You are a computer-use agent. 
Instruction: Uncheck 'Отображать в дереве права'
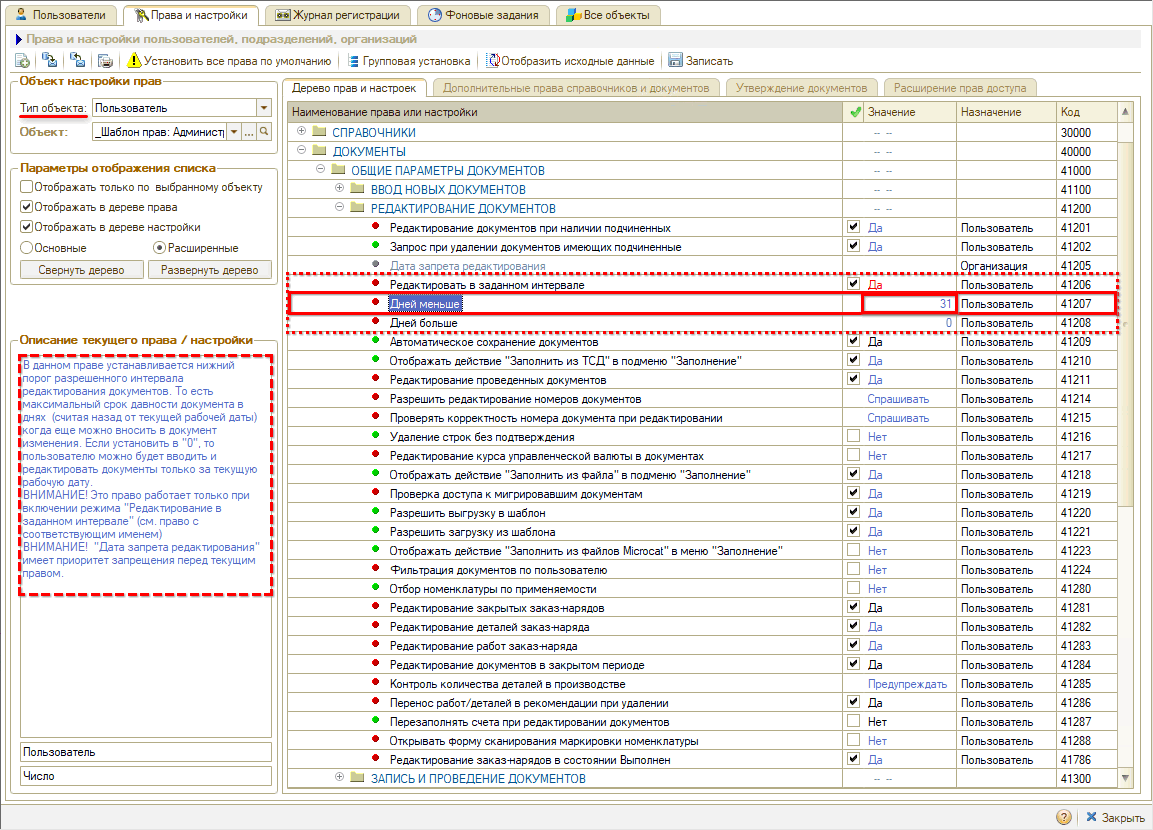click(x=27, y=207)
